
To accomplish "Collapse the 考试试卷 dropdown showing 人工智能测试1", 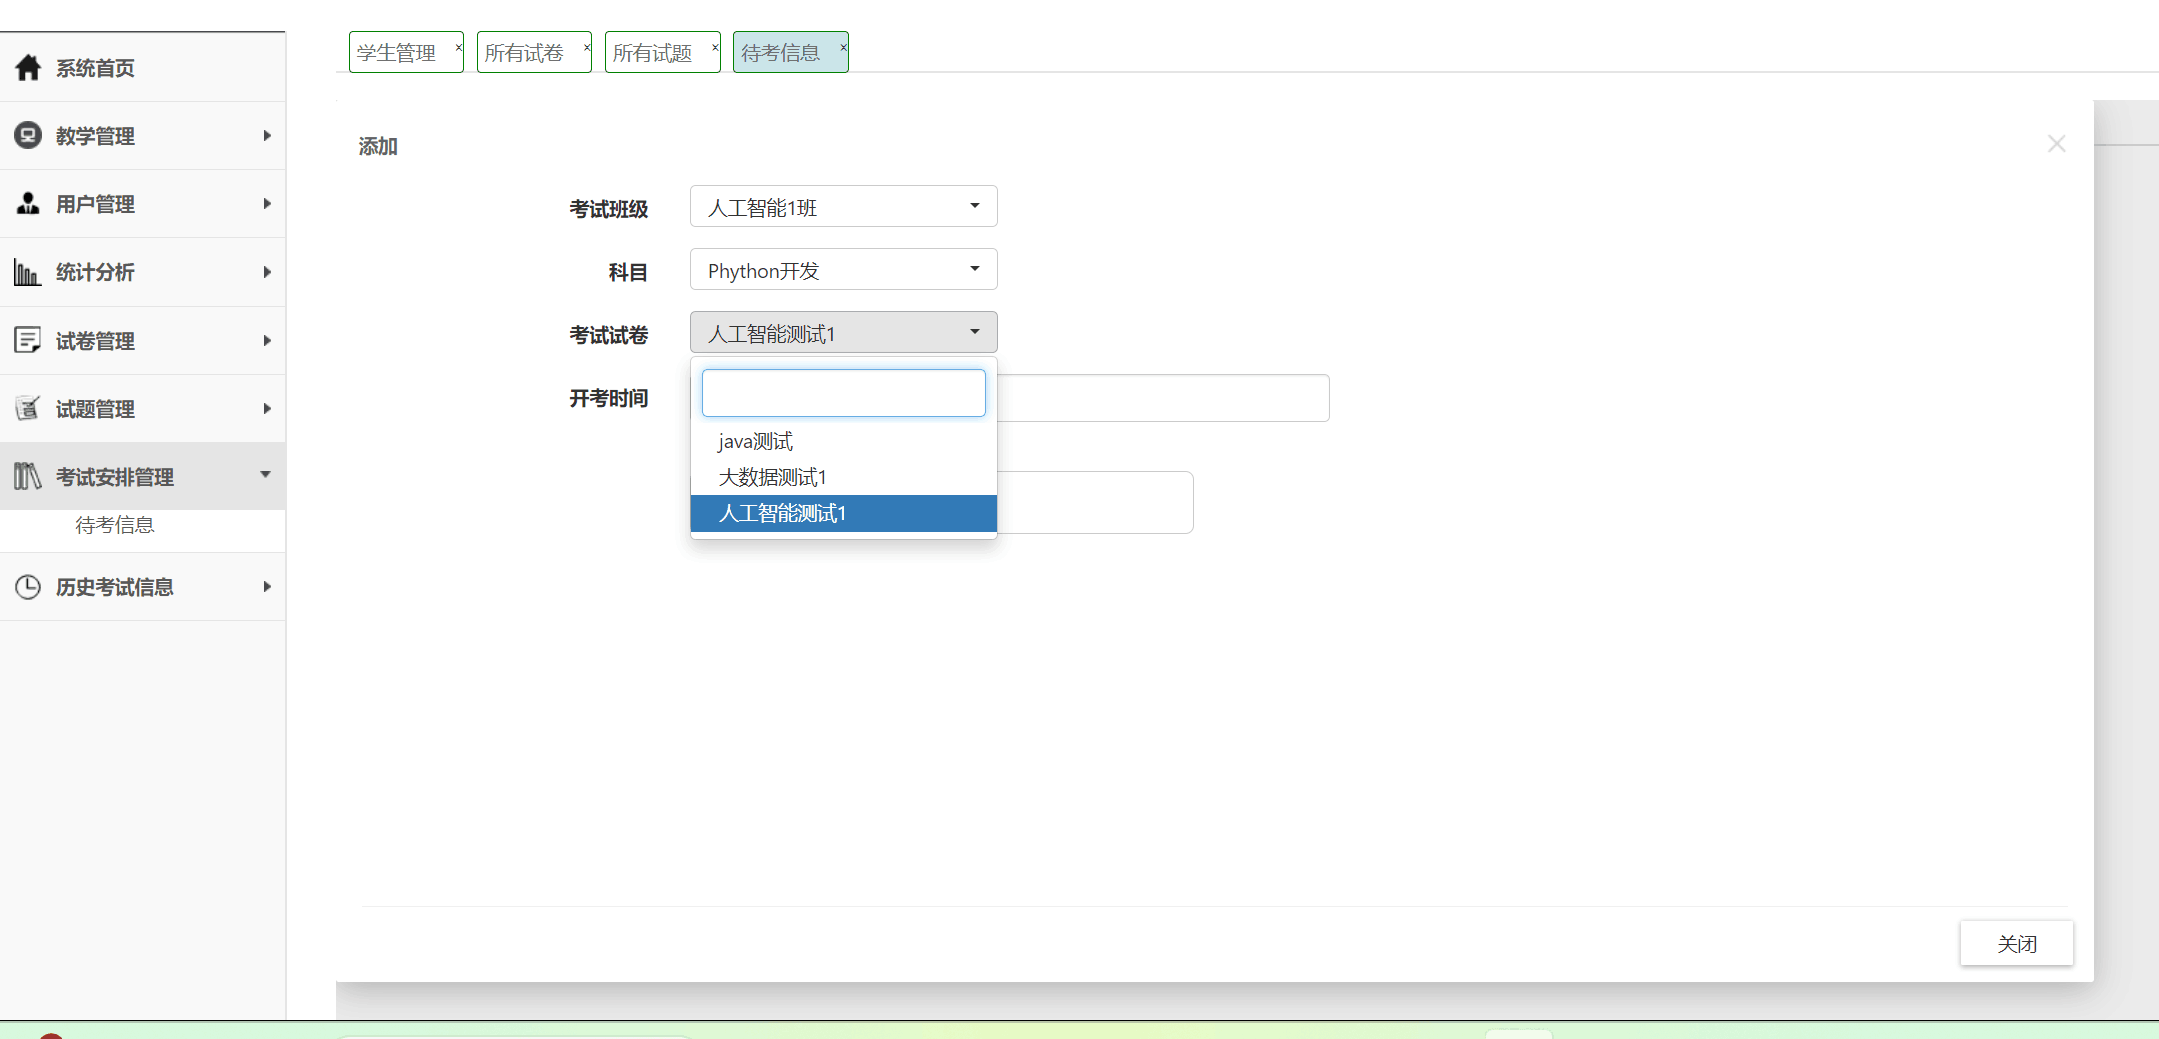I will point(843,332).
